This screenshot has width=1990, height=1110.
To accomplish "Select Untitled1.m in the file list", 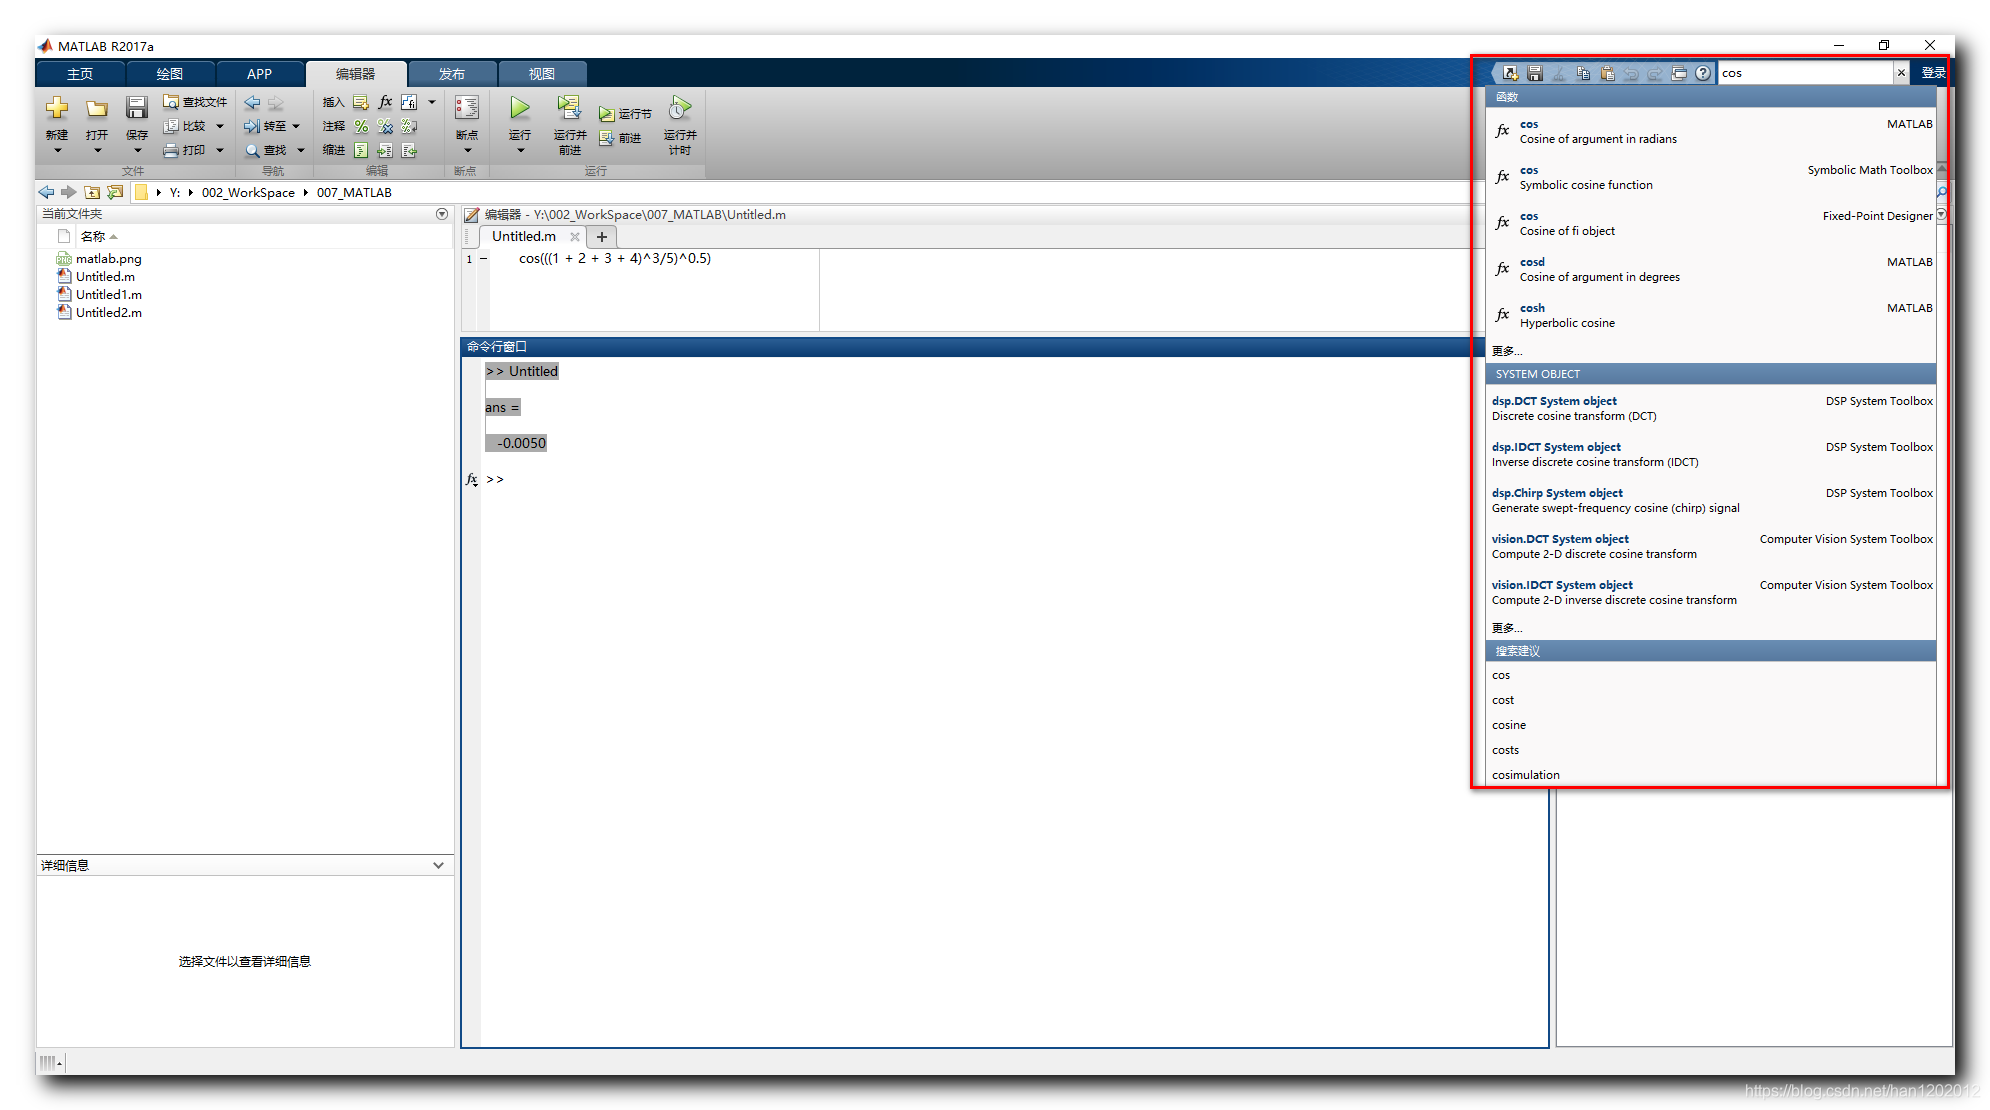I will click(108, 295).
